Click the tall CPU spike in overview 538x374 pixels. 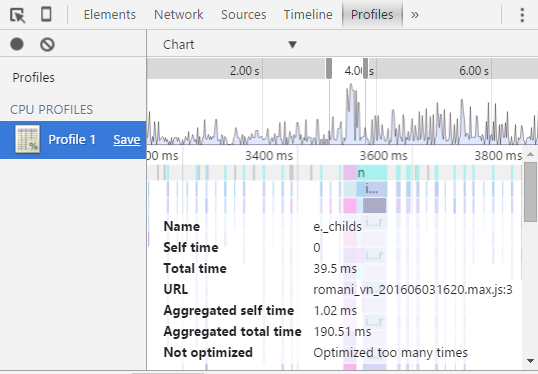(x=351, y=113)
